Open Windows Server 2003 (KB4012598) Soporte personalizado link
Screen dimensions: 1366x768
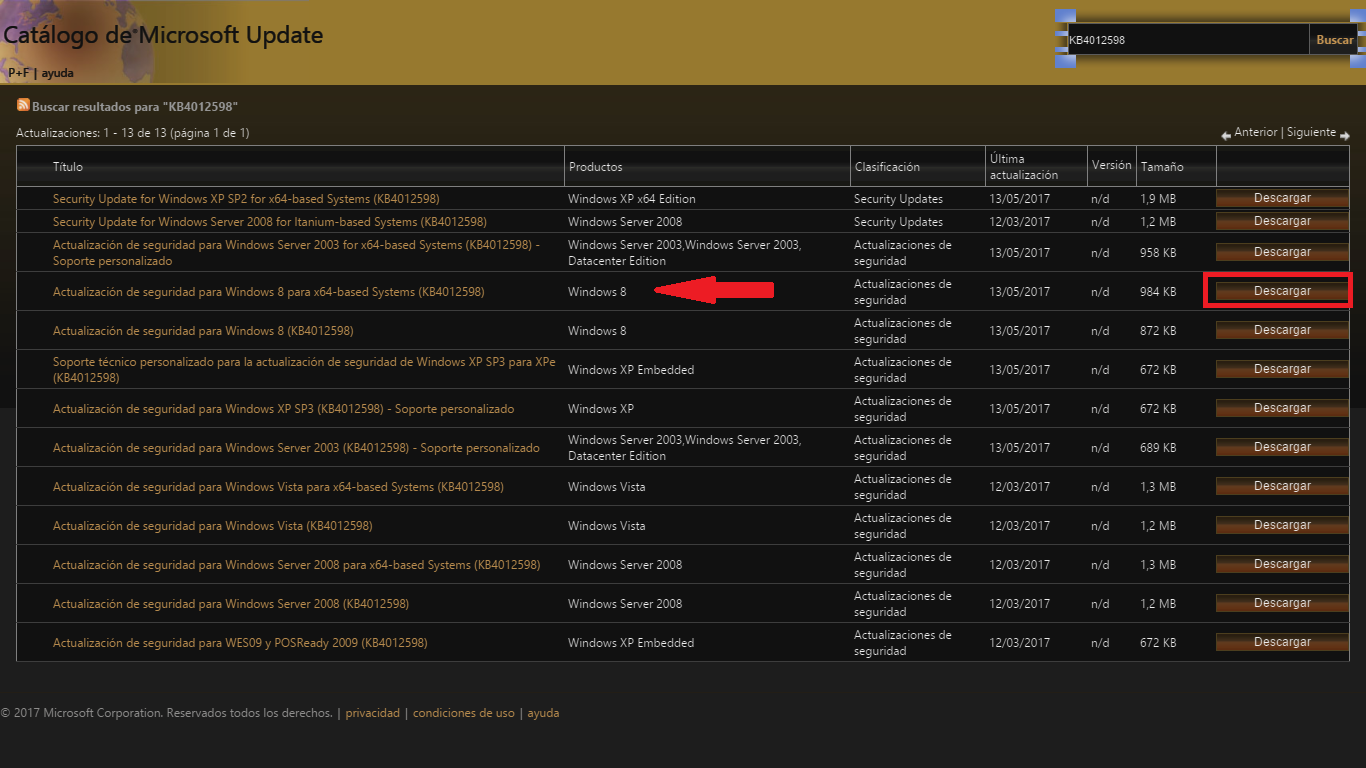[x=296, y=448]
